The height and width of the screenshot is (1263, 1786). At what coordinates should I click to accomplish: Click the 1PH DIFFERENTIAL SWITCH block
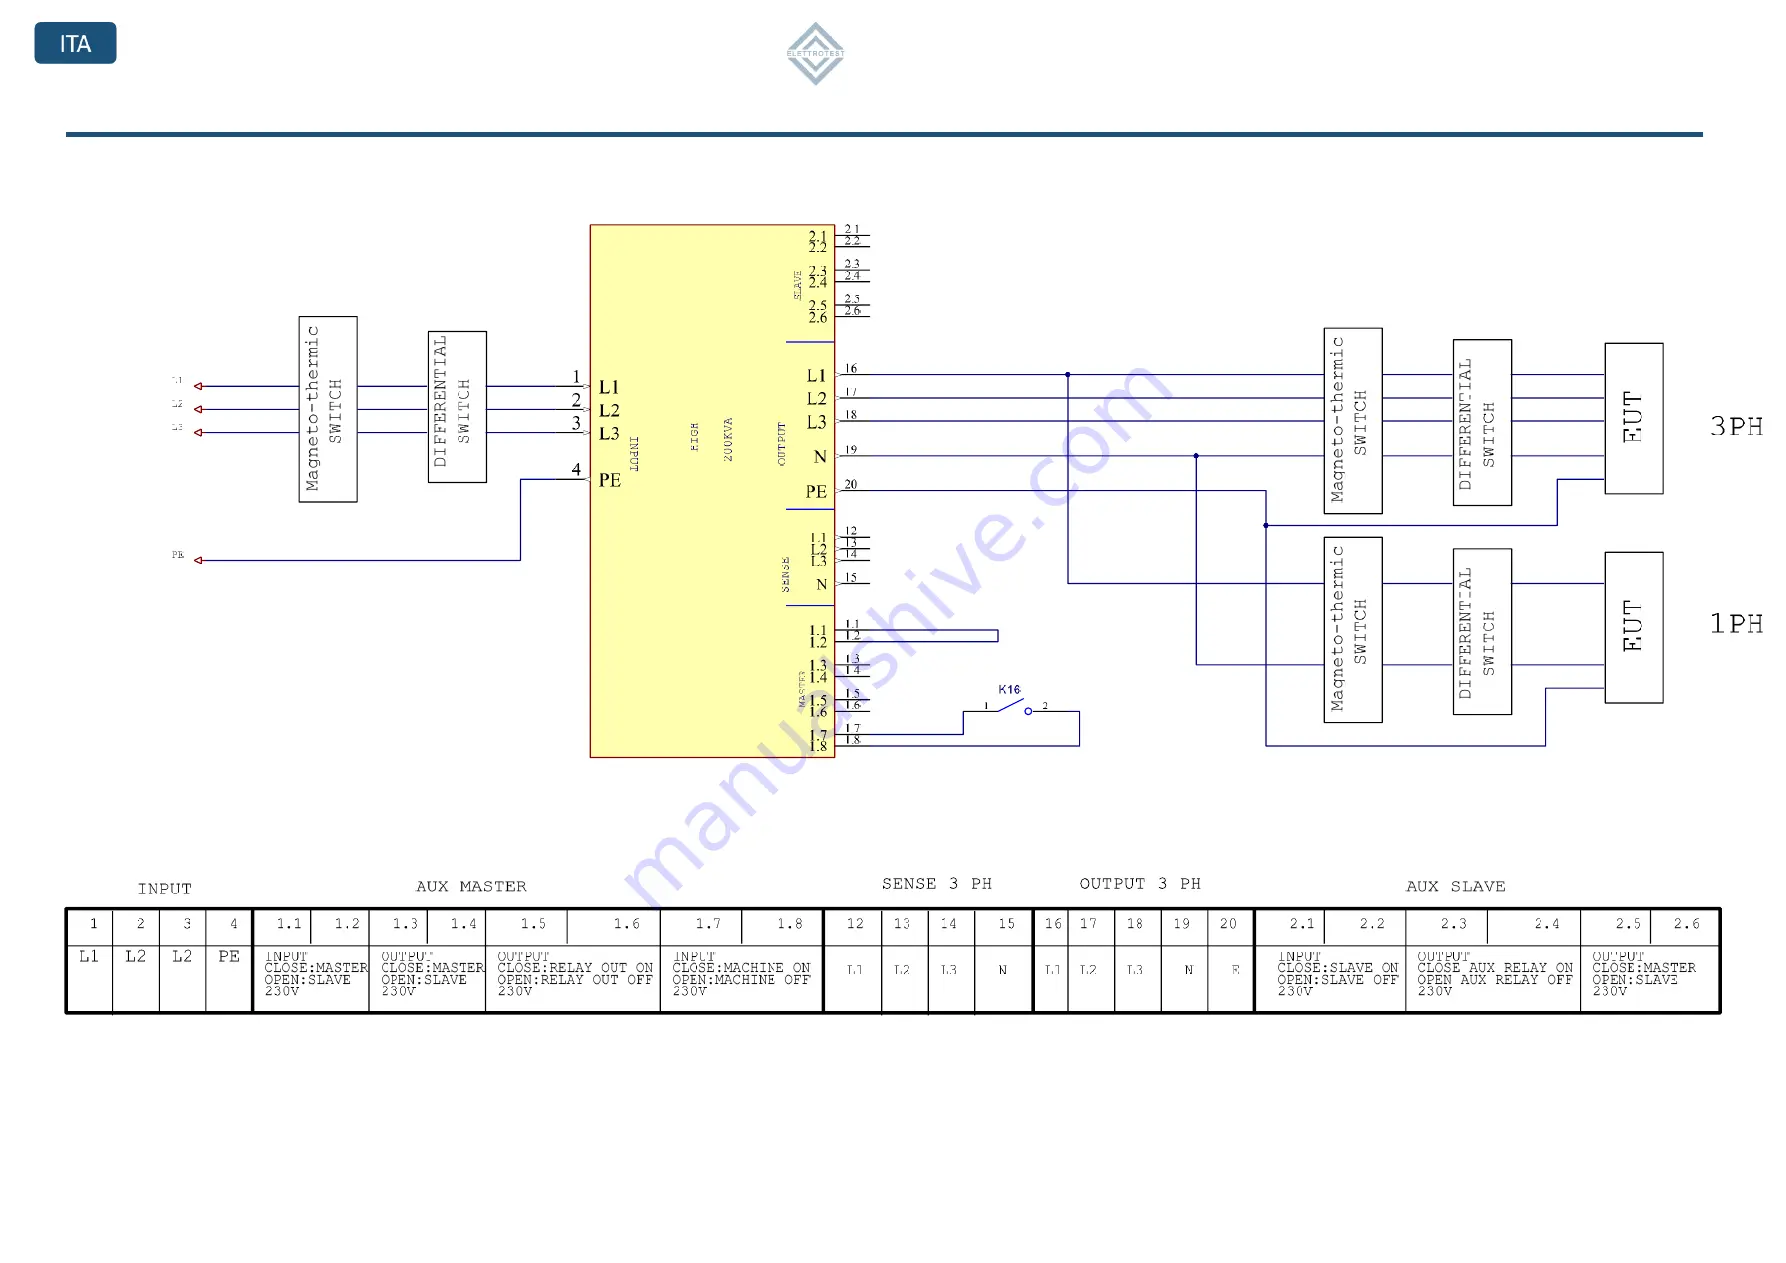[x=1482, y=631]
